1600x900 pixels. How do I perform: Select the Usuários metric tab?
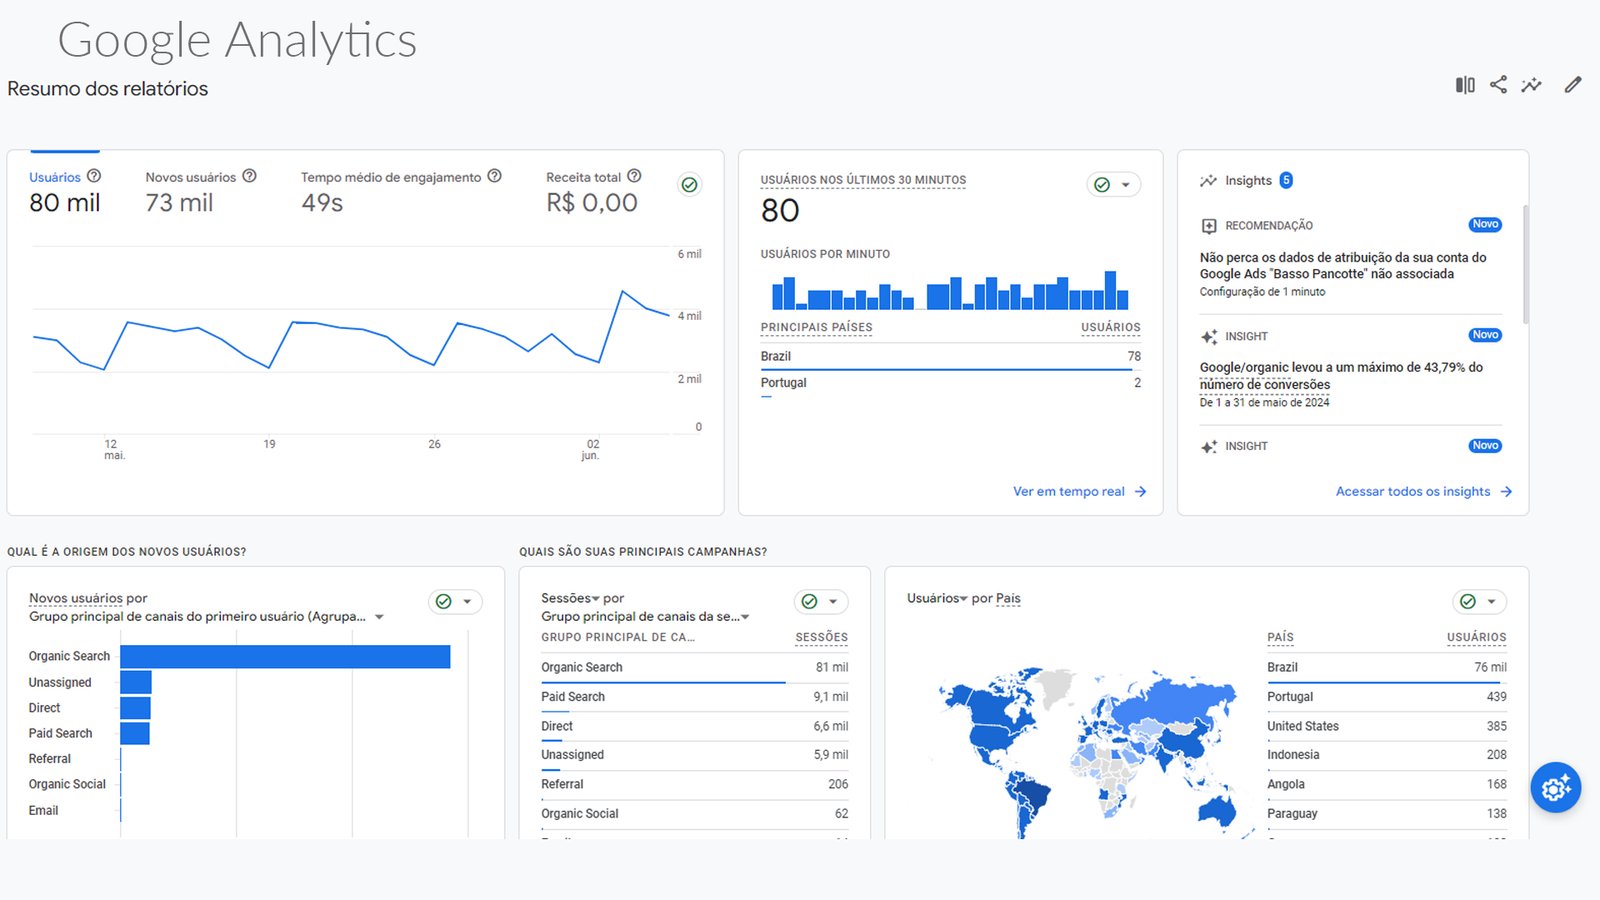click(x=55, y=177)
